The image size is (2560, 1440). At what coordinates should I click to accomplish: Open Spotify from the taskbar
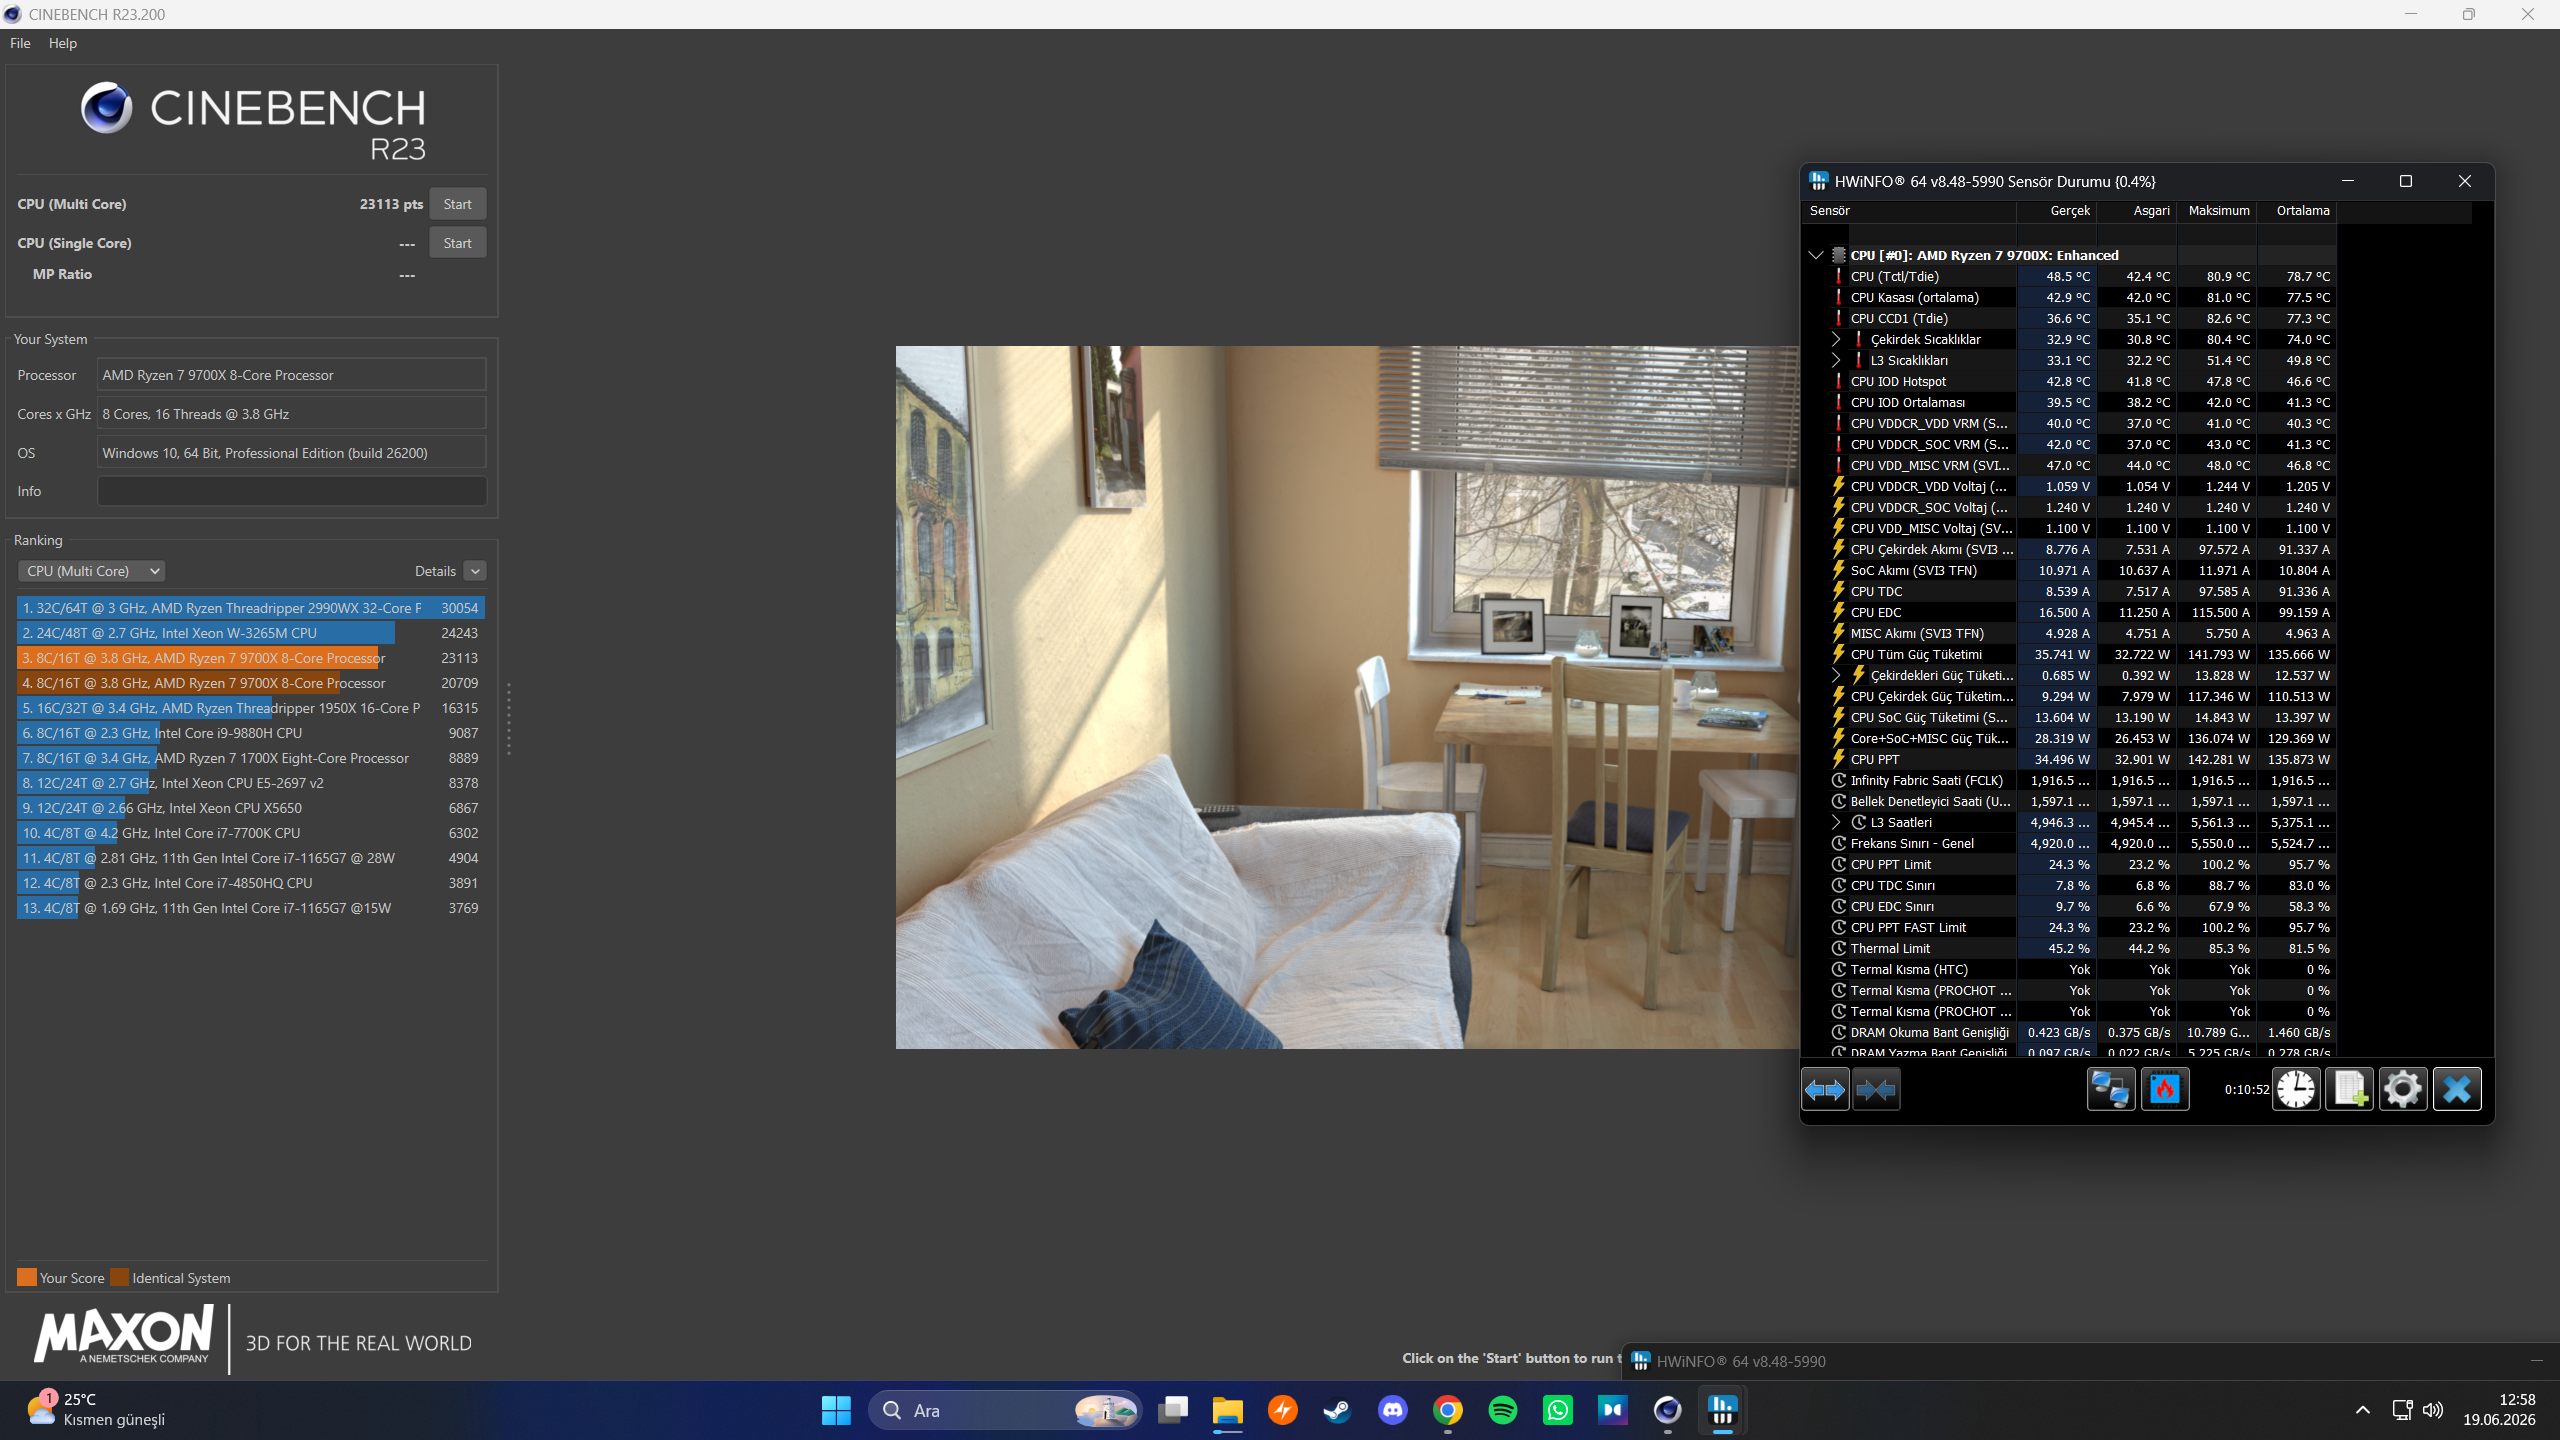click(x=1503, y=1410)
